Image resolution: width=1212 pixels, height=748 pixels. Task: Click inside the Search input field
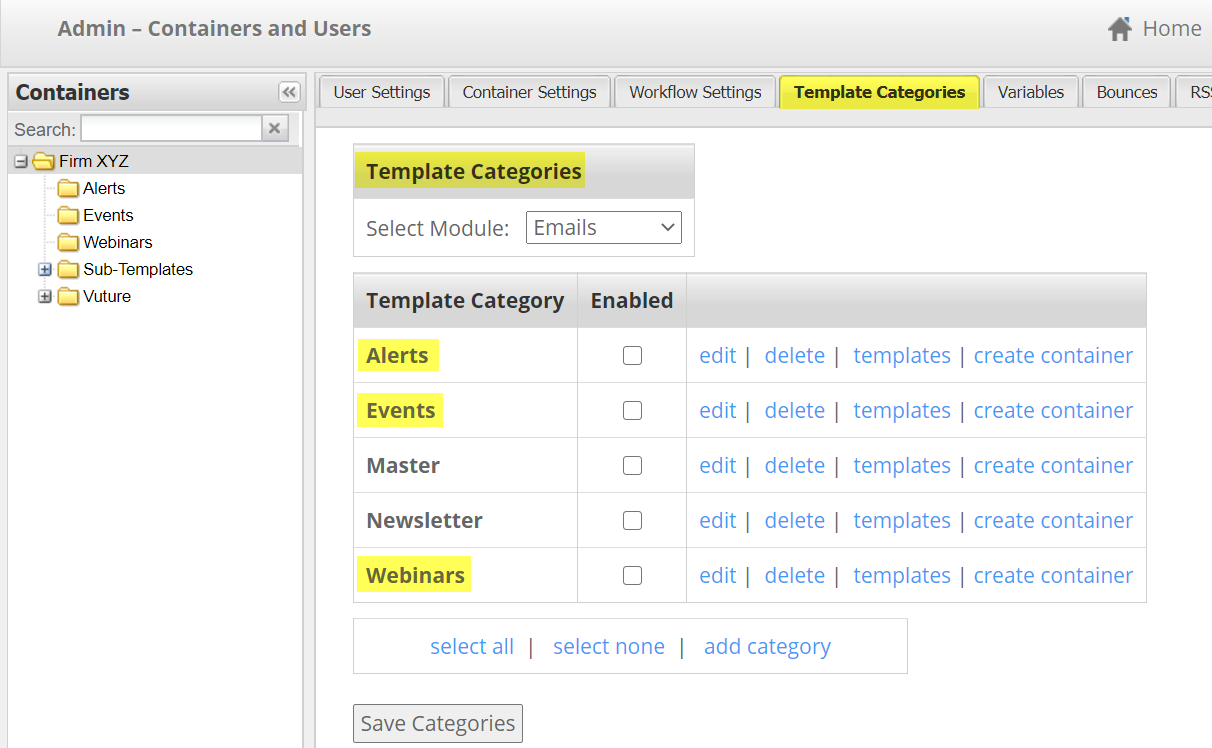pyautogui.click(x=170, y=128)
